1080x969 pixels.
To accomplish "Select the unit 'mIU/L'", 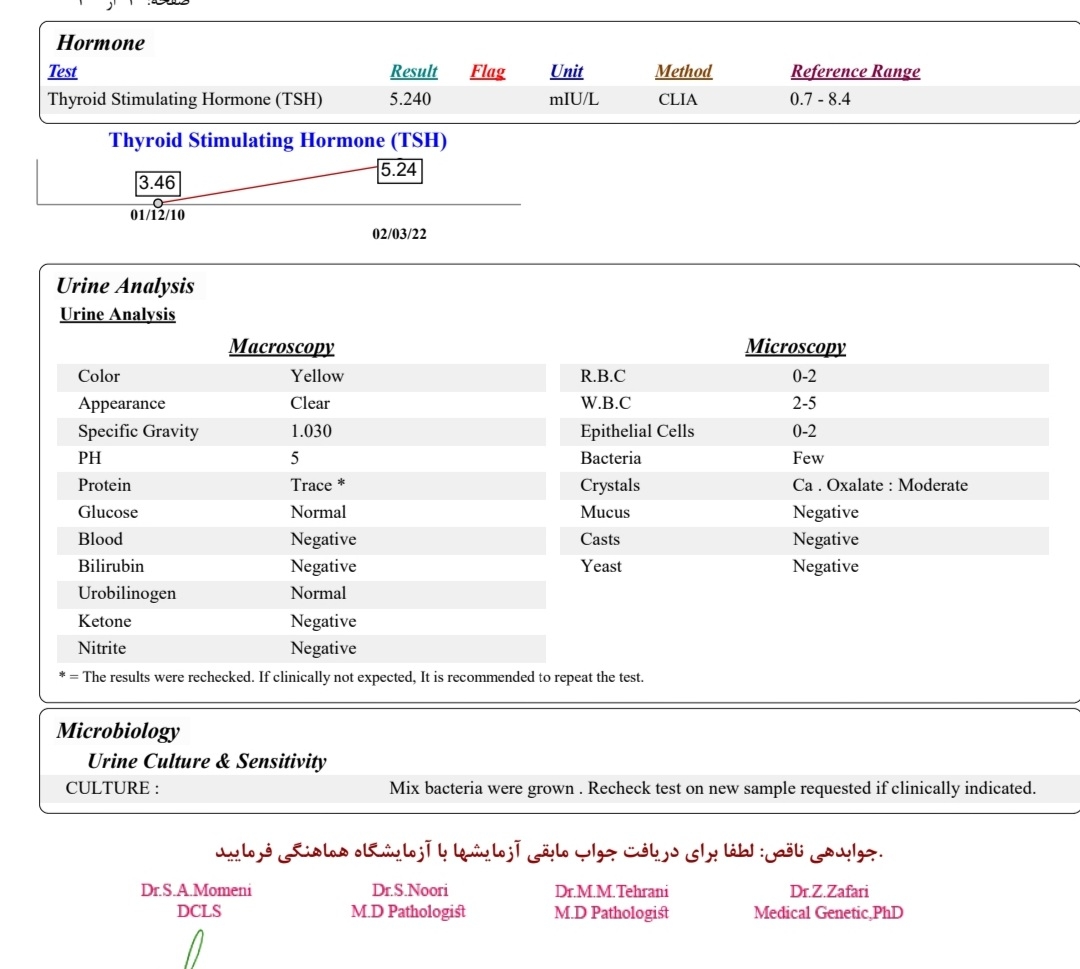I will click(574, 100).
